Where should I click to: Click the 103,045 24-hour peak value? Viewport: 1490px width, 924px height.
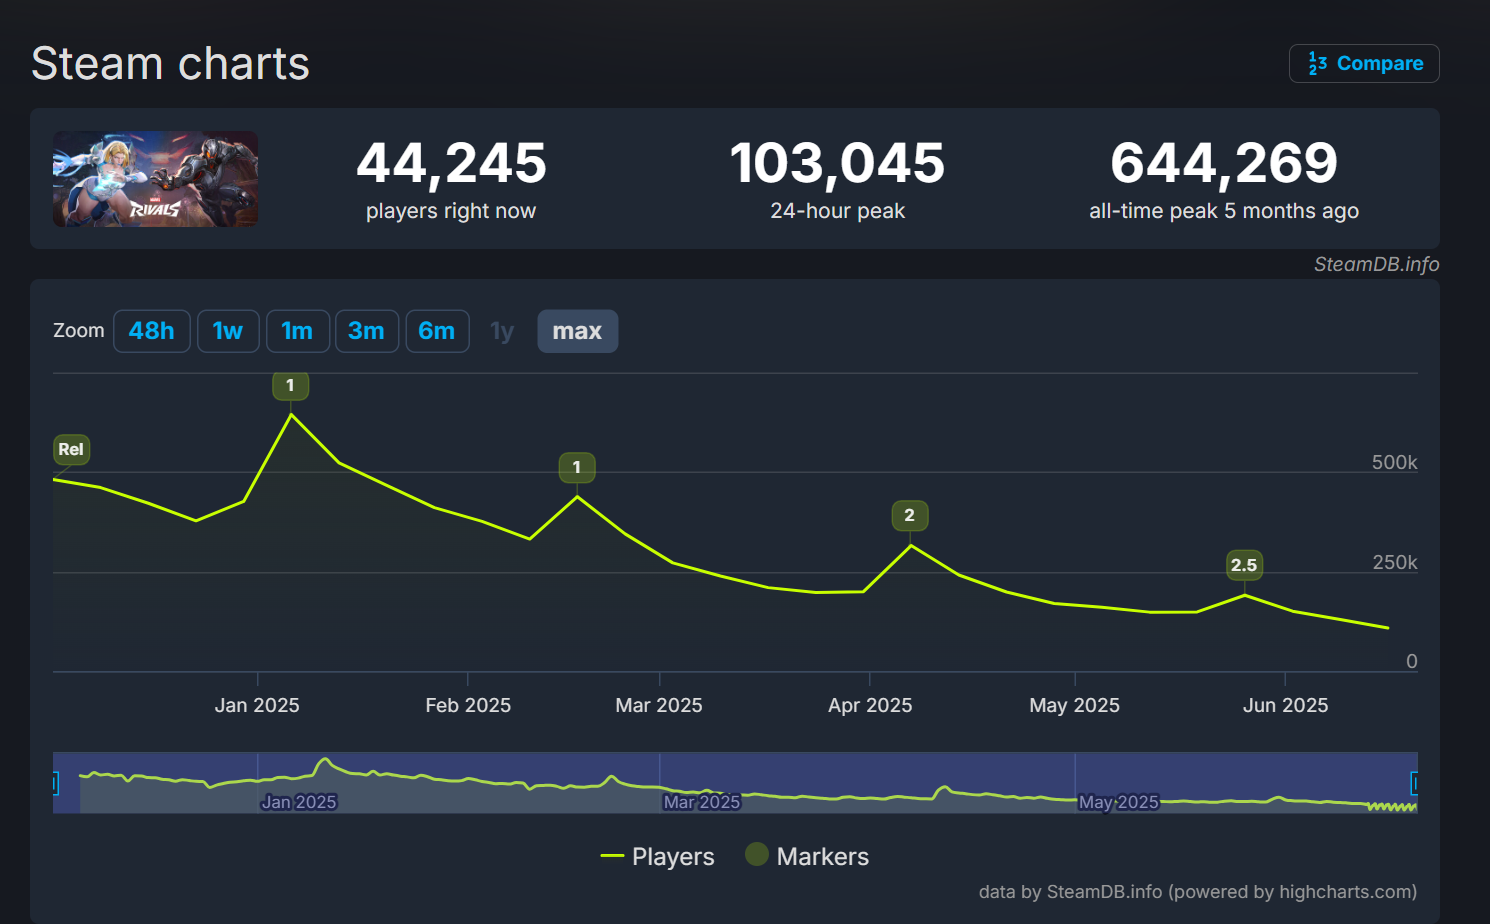[837, 163]
